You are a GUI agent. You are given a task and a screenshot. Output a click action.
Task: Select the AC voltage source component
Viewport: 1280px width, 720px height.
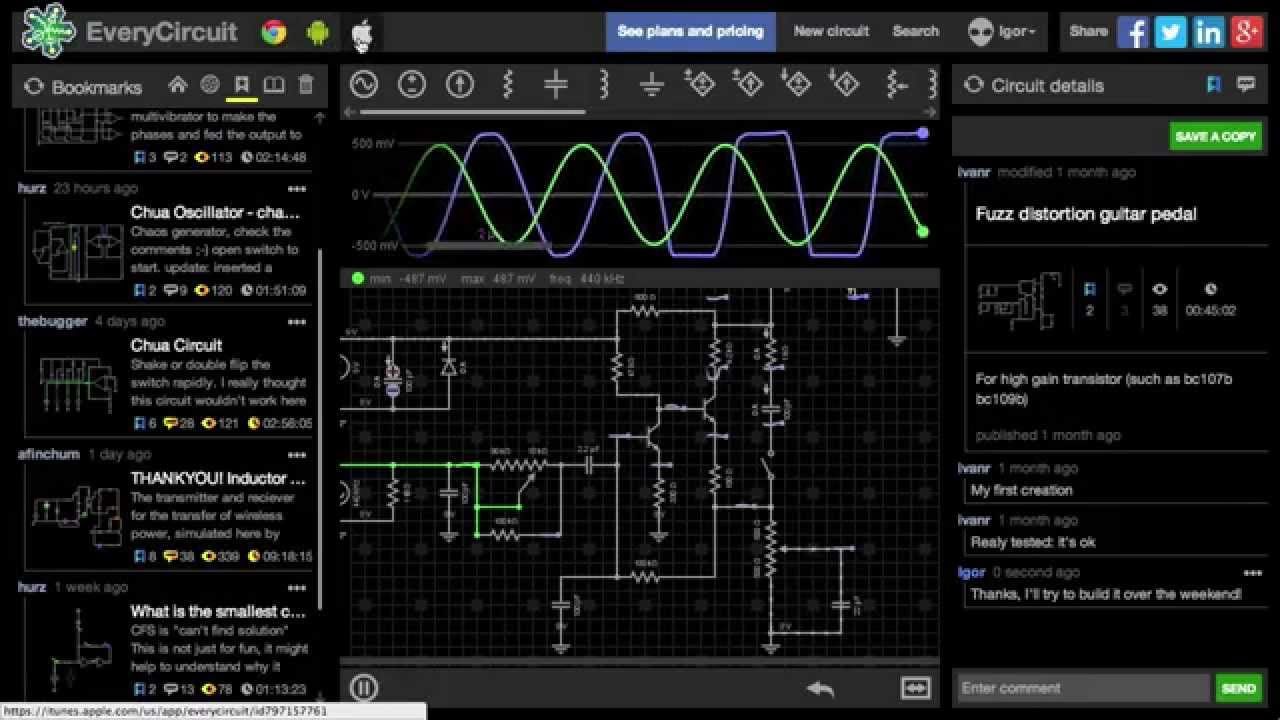363,84
